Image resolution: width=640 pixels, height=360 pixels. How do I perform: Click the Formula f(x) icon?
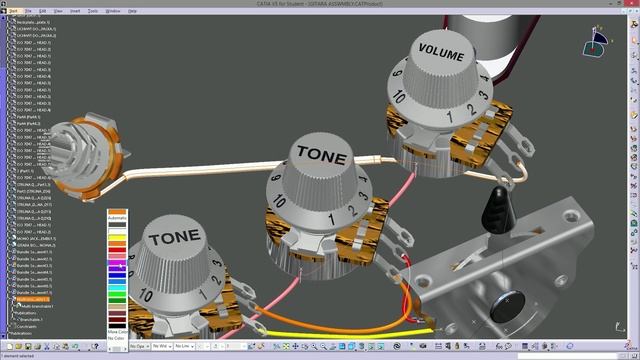tap(499, 347)
